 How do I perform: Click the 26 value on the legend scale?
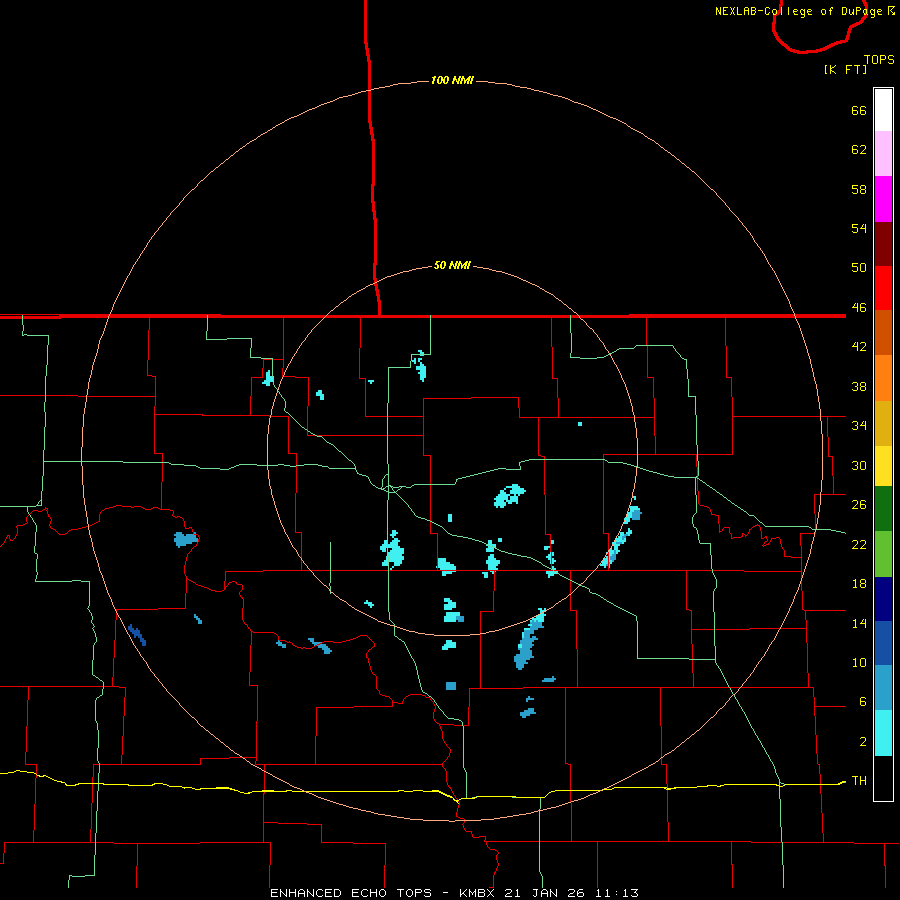[859, 505]
